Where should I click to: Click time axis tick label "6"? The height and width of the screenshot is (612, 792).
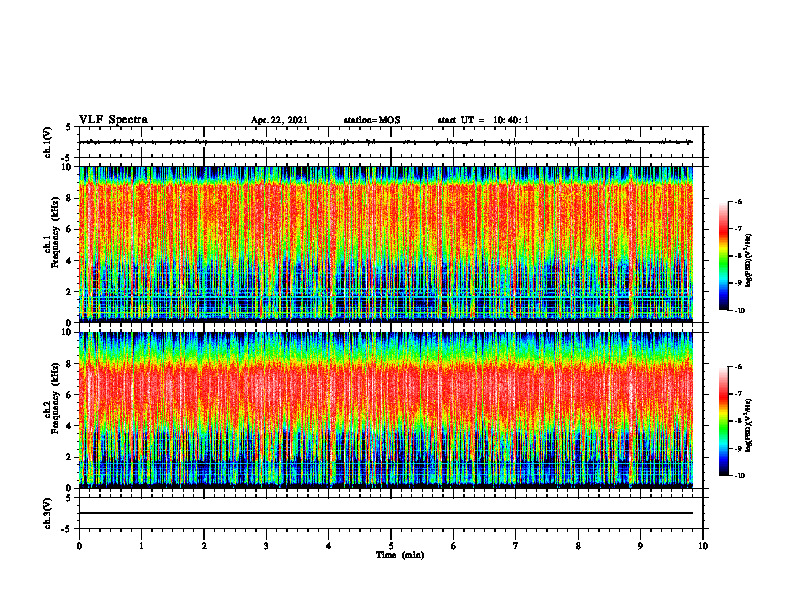click(x=454, y=546)
